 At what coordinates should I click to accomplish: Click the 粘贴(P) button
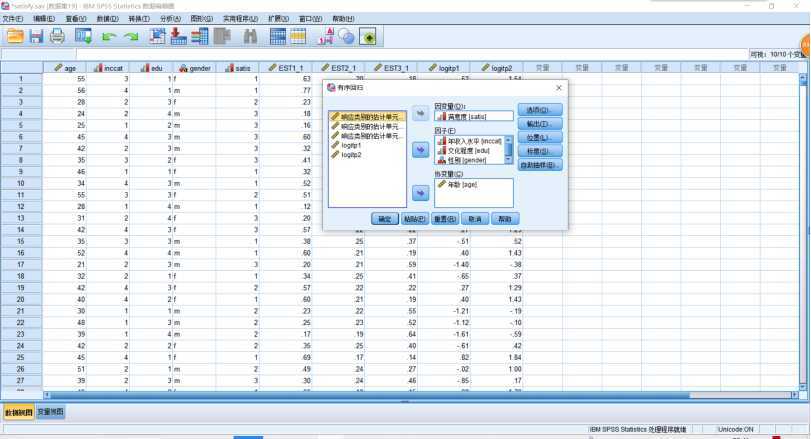(414, 219)
